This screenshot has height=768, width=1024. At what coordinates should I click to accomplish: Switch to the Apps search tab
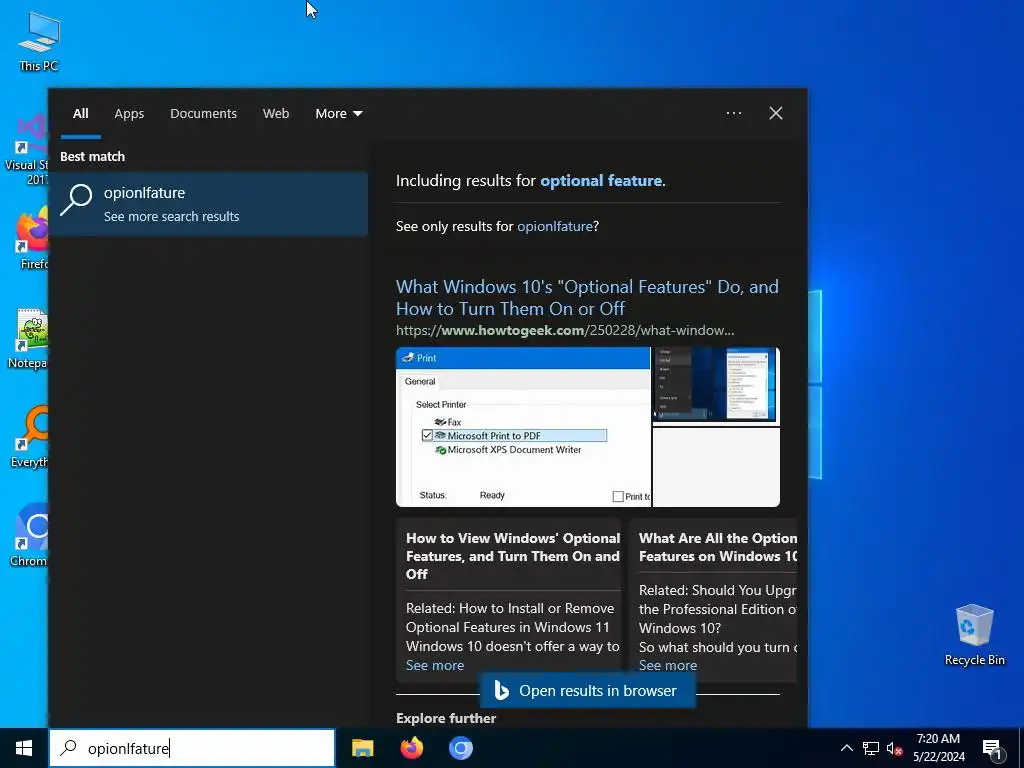[129, 114]
